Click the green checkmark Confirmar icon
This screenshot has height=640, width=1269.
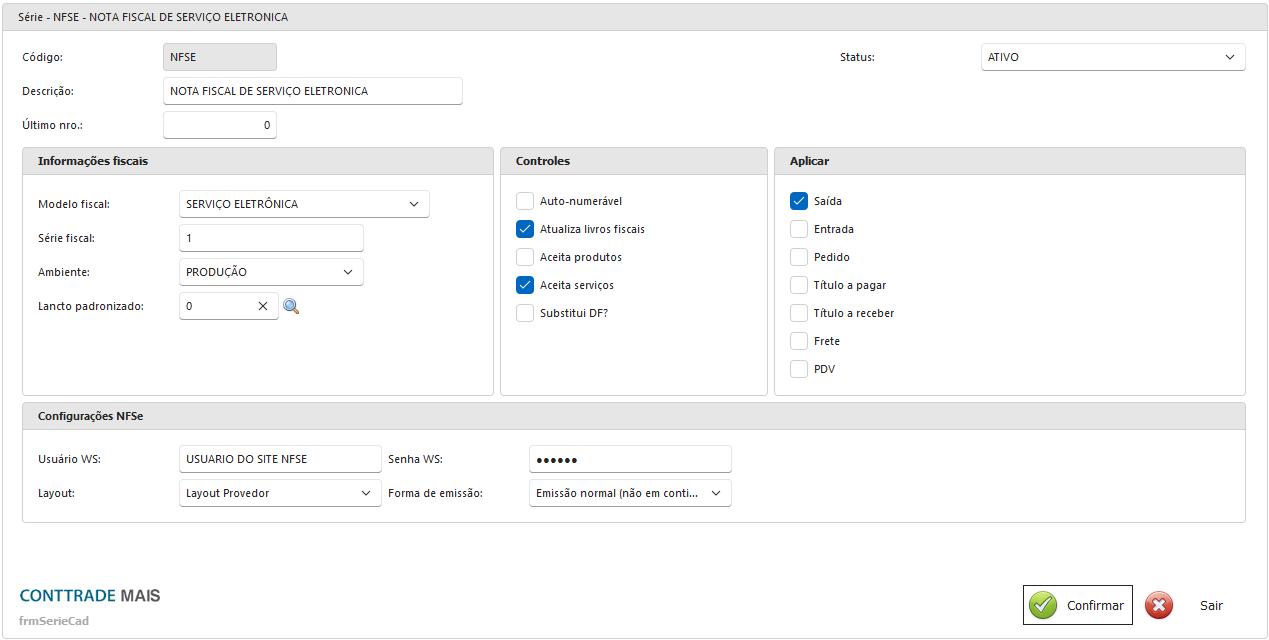pos(1043,605)
